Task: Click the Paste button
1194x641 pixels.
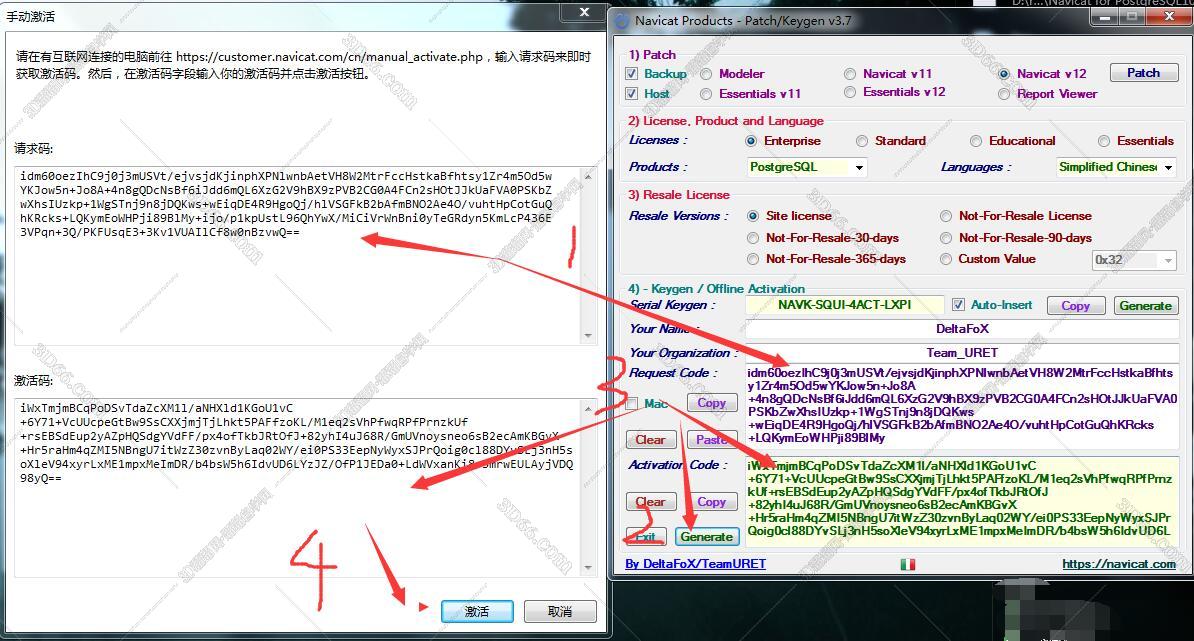Action: [x=711, y=439]
